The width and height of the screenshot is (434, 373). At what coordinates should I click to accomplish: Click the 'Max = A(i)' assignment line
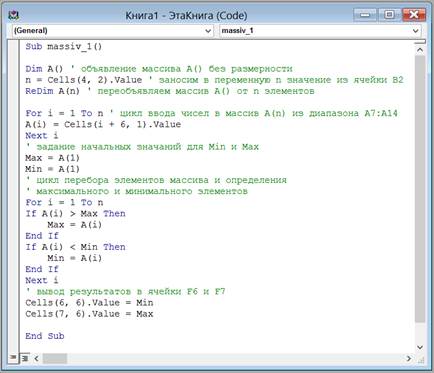[75, 225]
